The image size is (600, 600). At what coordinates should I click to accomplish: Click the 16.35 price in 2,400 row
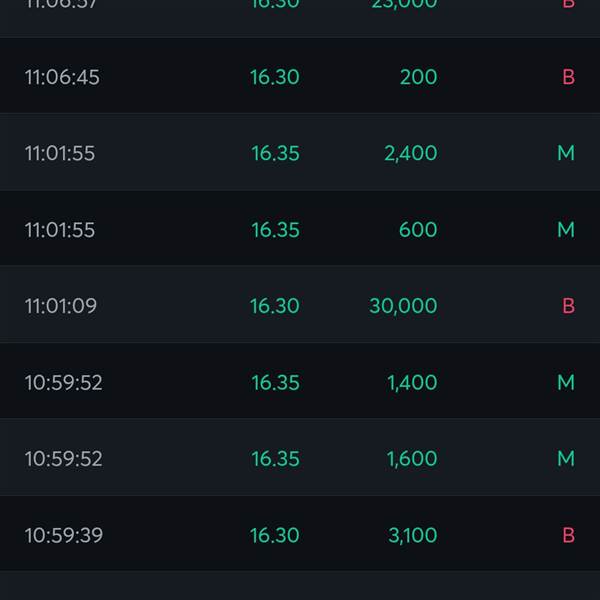click(275, 153)
